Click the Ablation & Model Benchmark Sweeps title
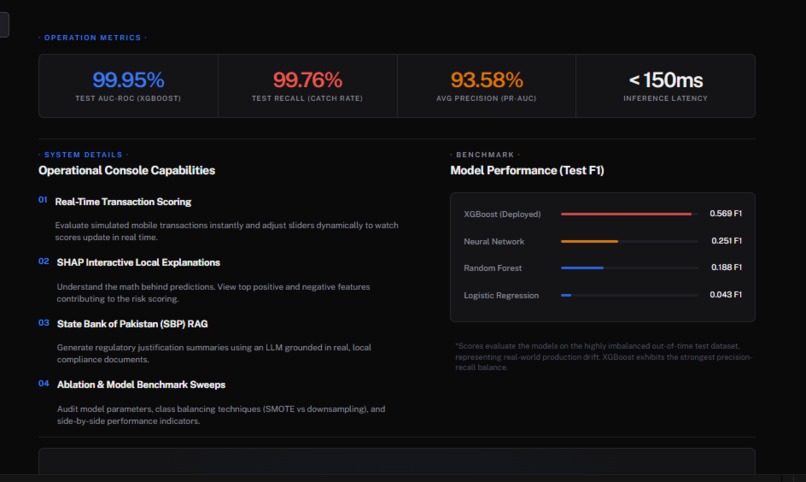The width and height of the screenshot is (806, 482). [141, 384]
